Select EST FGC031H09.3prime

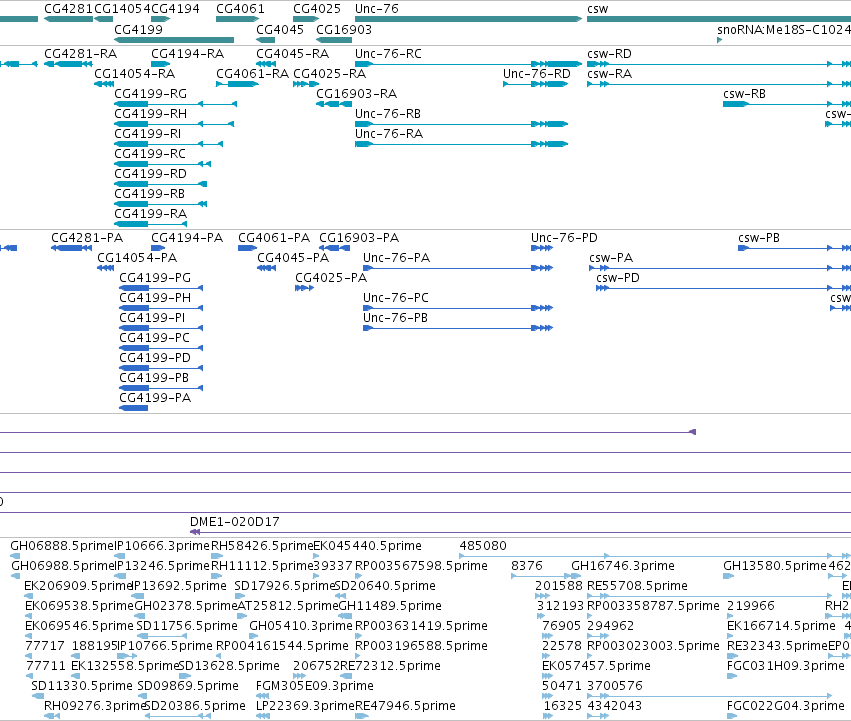coord(786,666)
